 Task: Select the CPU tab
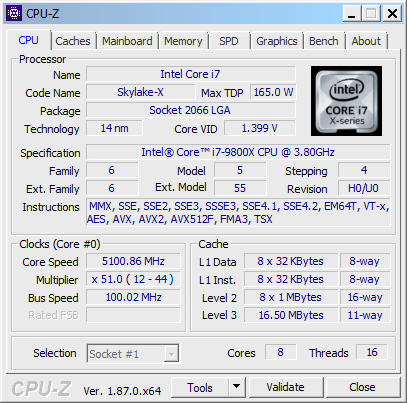pos(28,40)
